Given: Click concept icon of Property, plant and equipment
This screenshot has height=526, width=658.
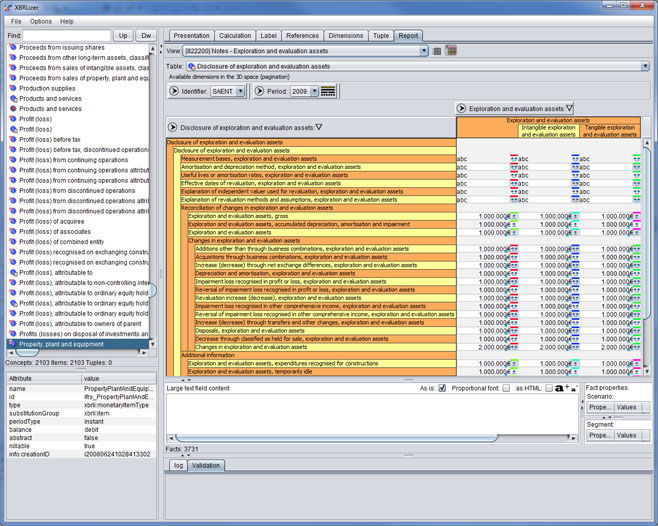Looking at the screenshot, I should point(13,344).
